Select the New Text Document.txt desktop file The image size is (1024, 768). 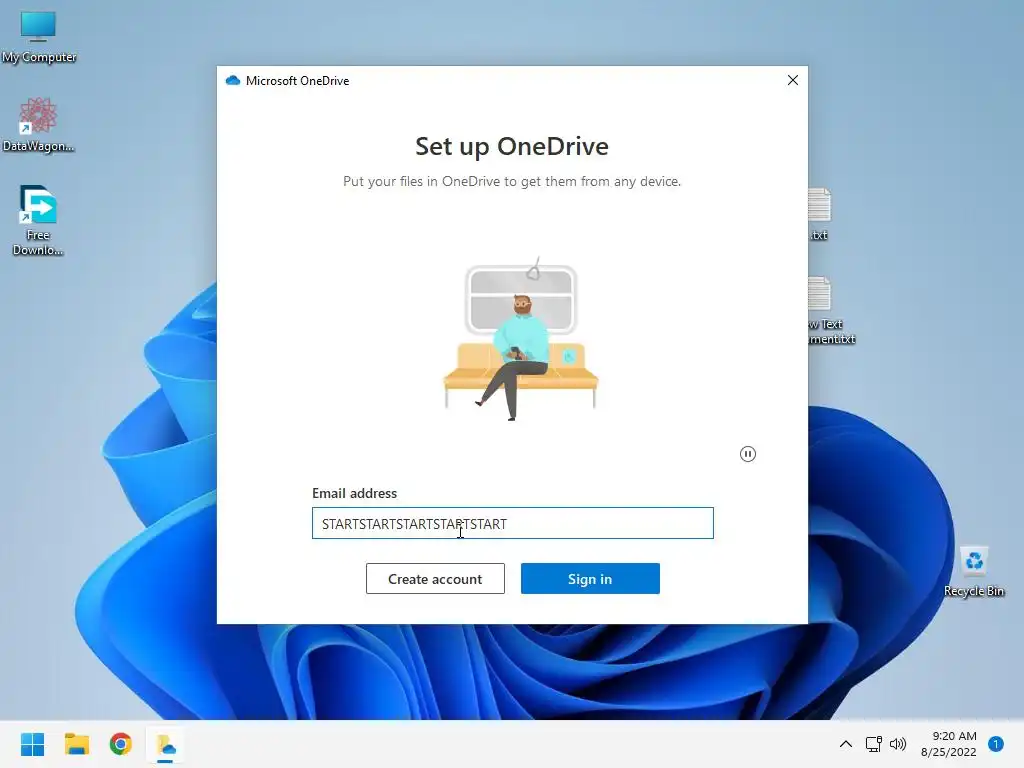click(x=831, y=311)
